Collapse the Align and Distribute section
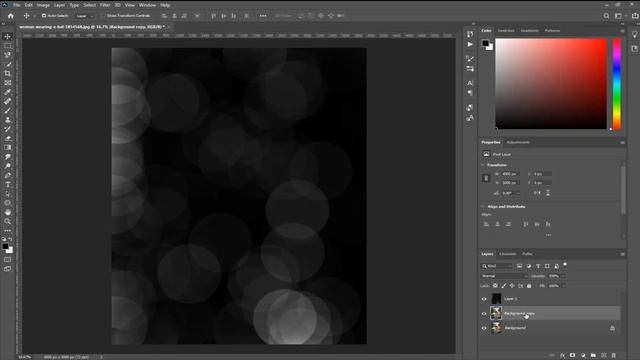The width and height of the screenshot is (640, 360). point(482,207)
